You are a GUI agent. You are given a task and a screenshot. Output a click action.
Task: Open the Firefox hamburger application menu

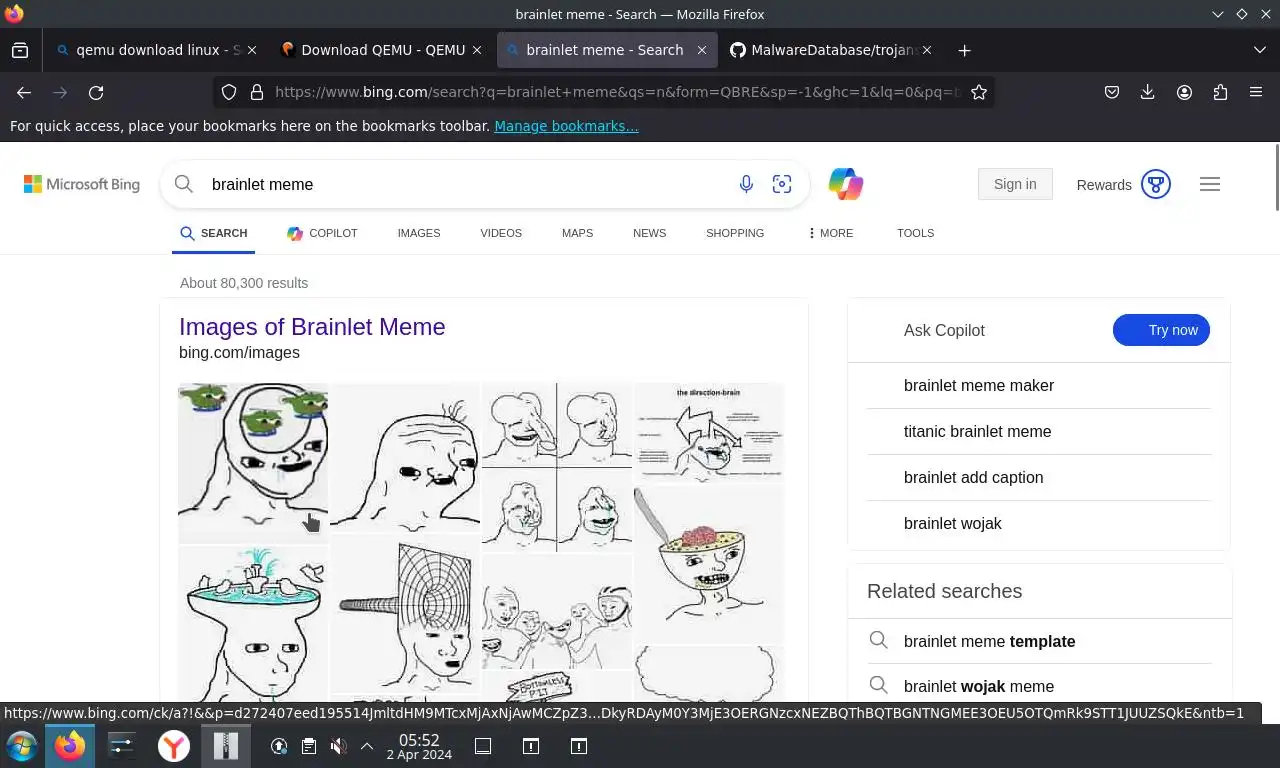pyautogui.click(x=1256, y=92)
